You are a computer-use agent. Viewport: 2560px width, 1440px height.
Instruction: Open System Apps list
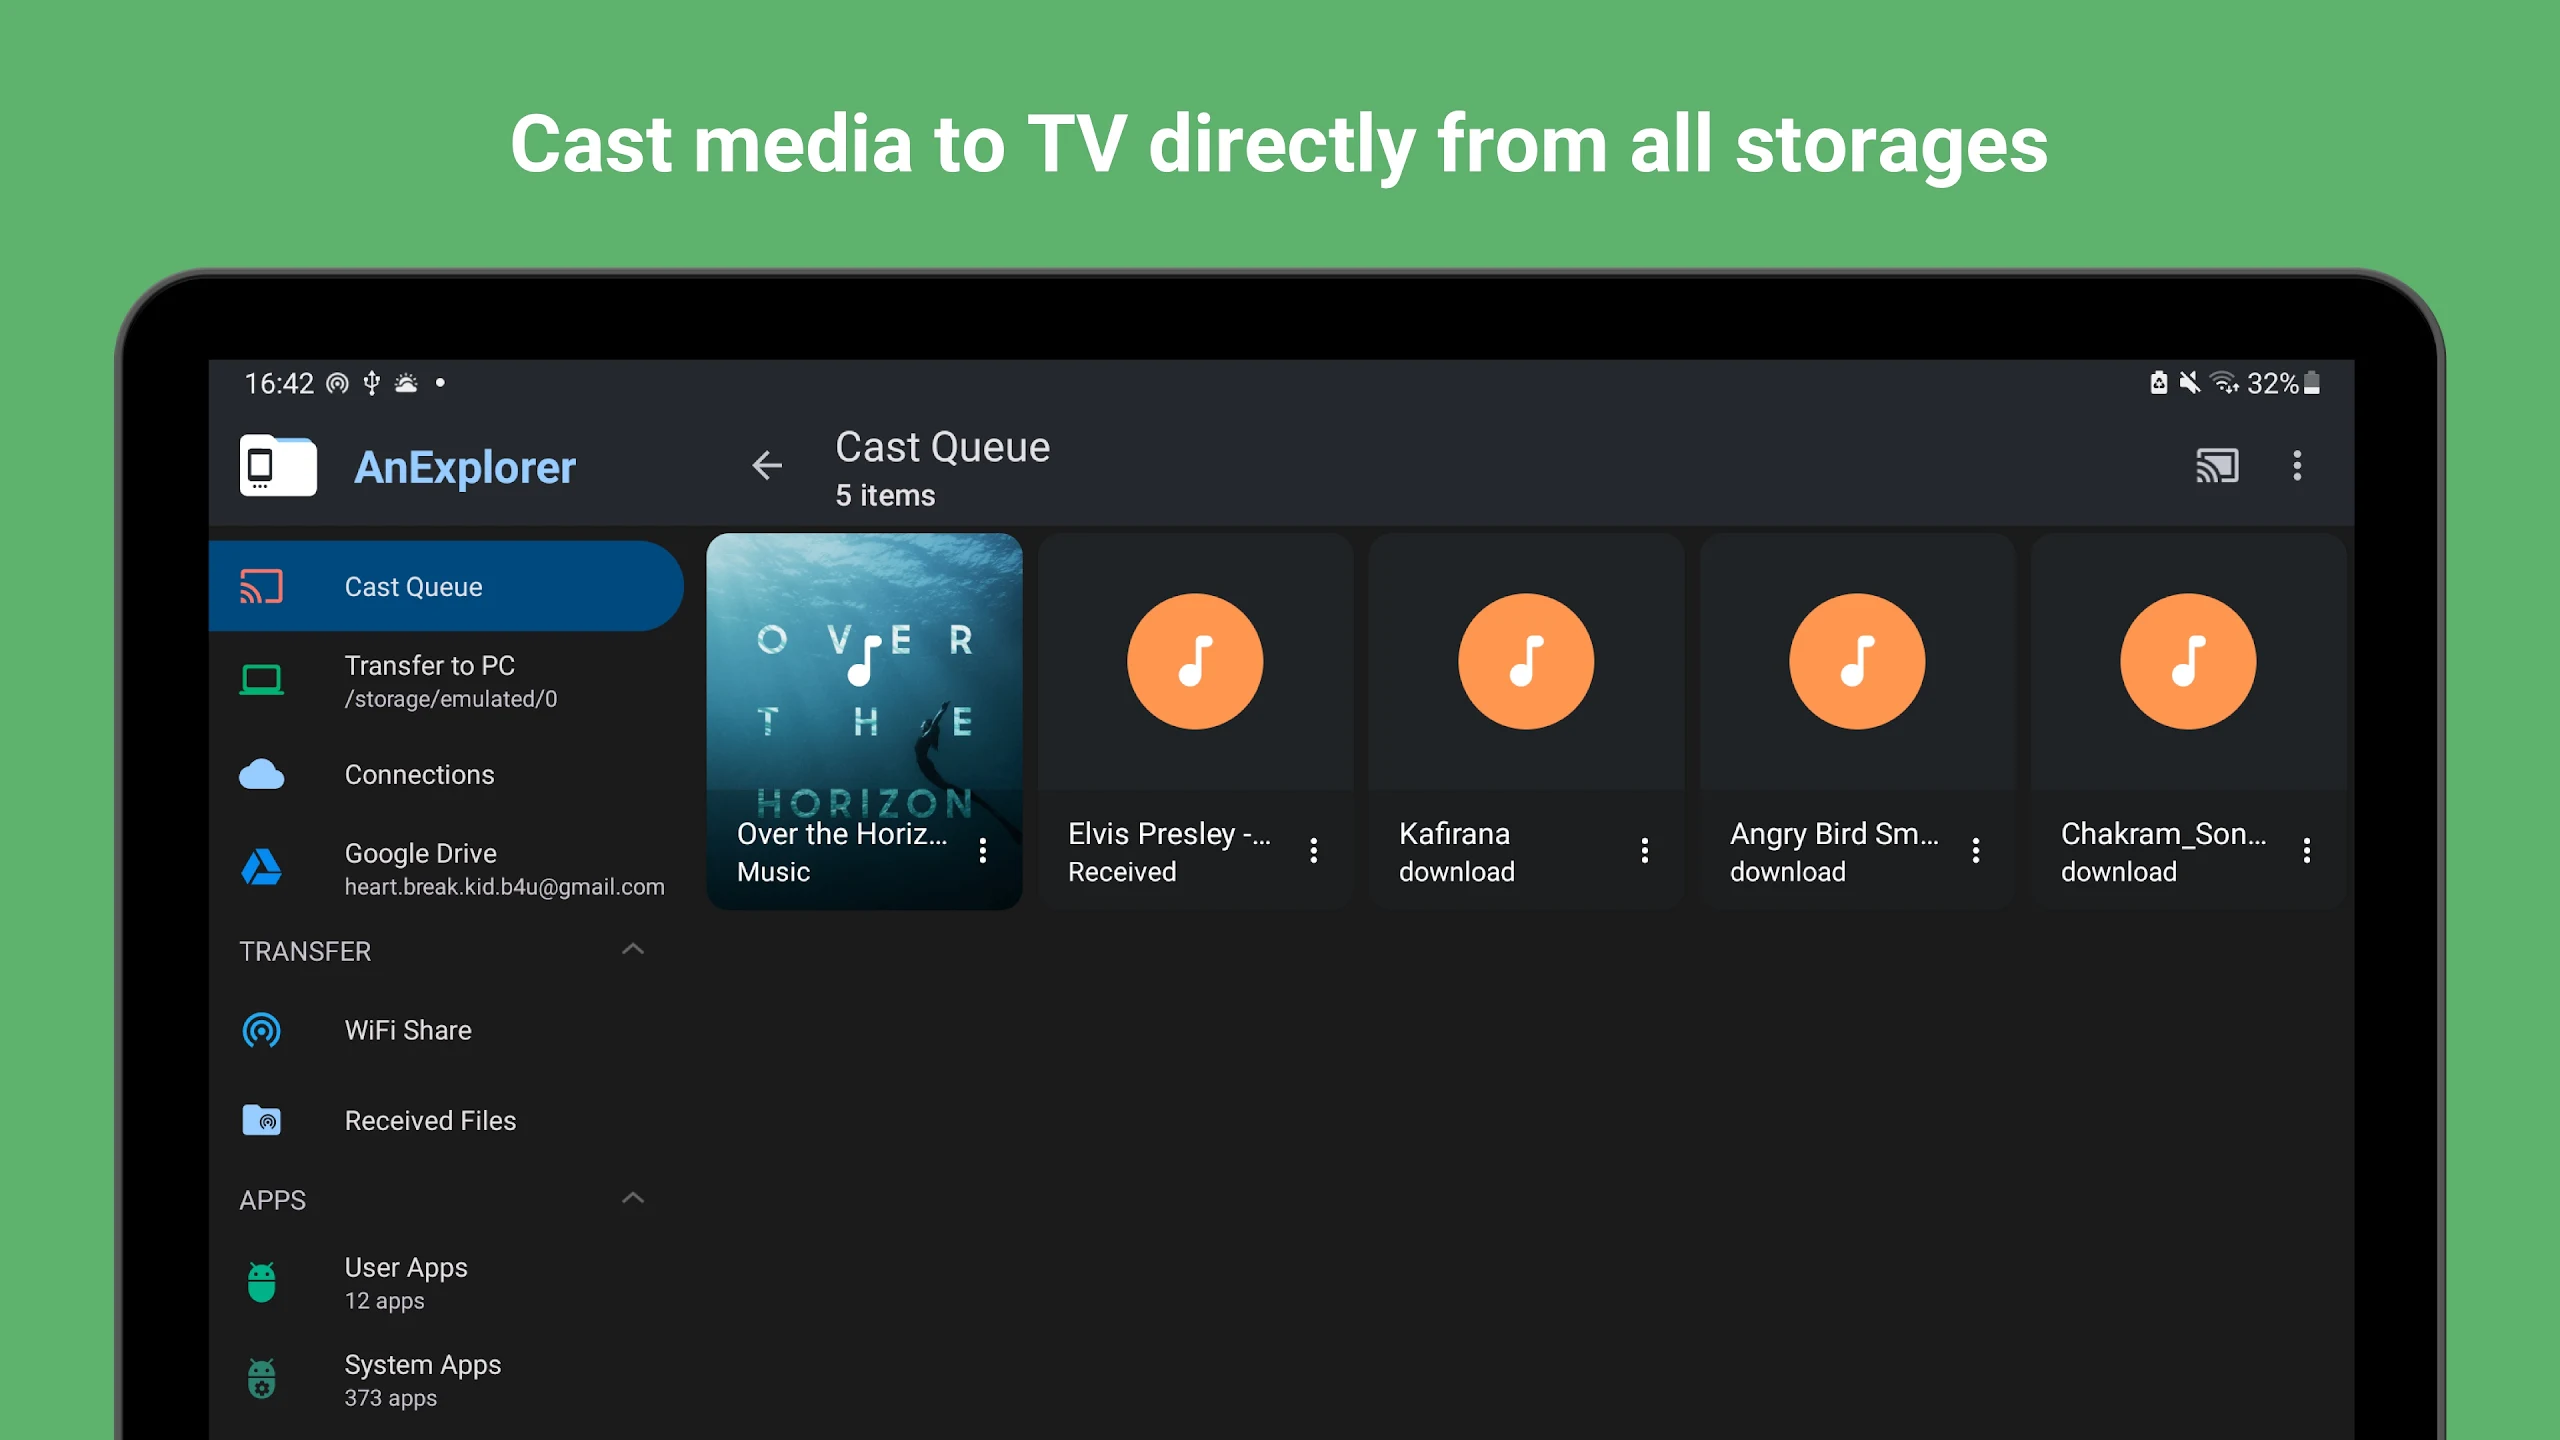(x=446, y=1380)
